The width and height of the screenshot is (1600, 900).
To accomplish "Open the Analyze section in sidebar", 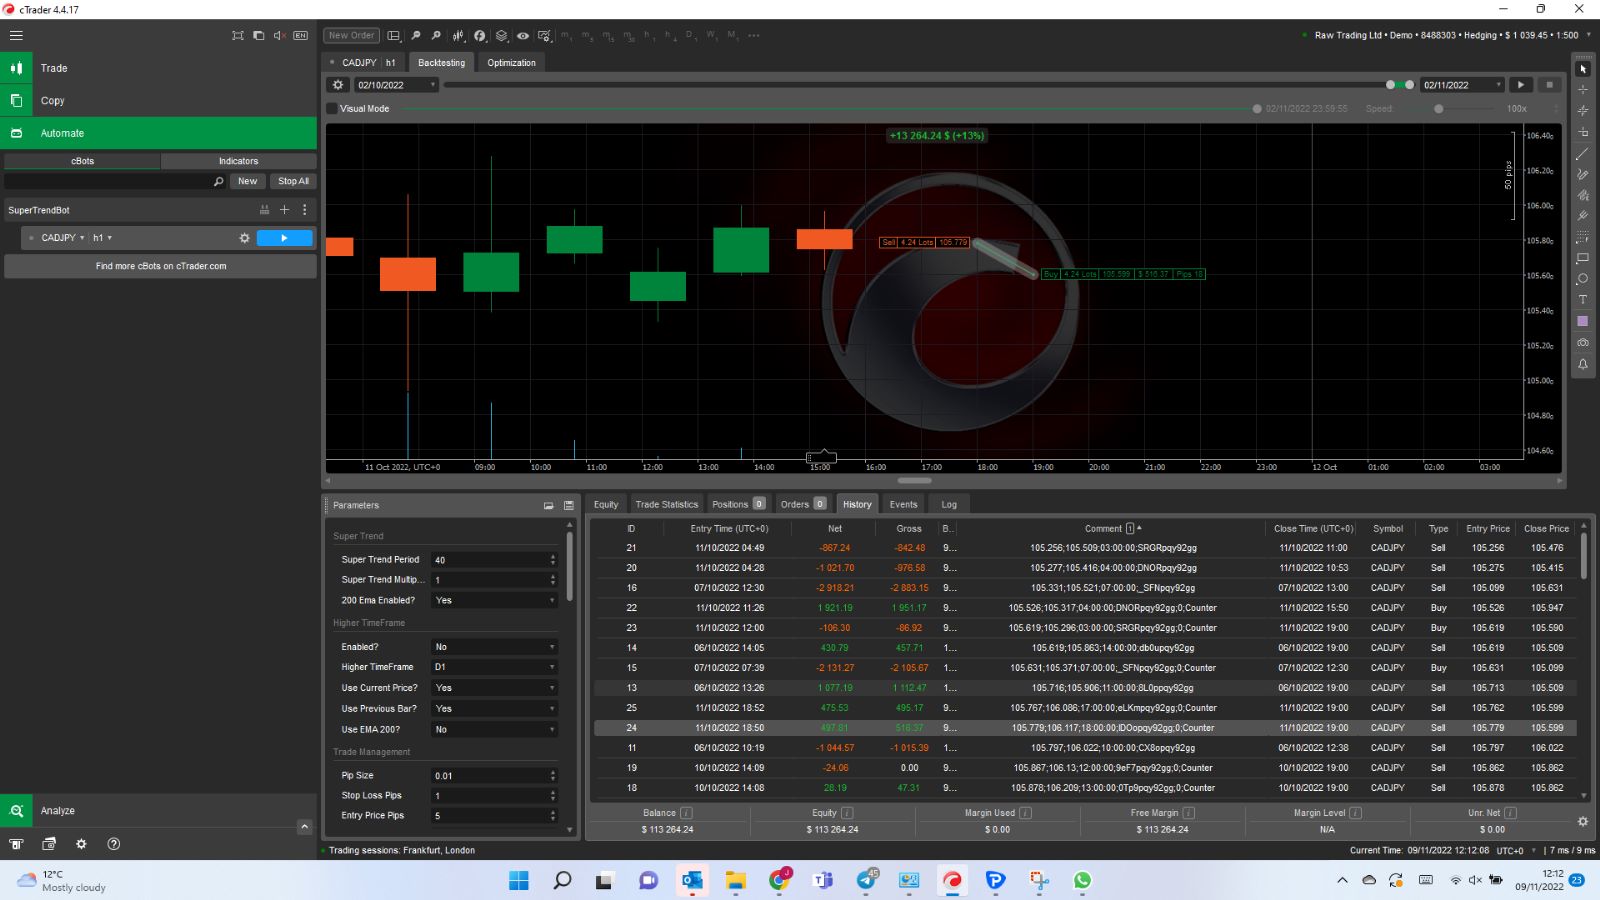I will (x=158, y=811).
